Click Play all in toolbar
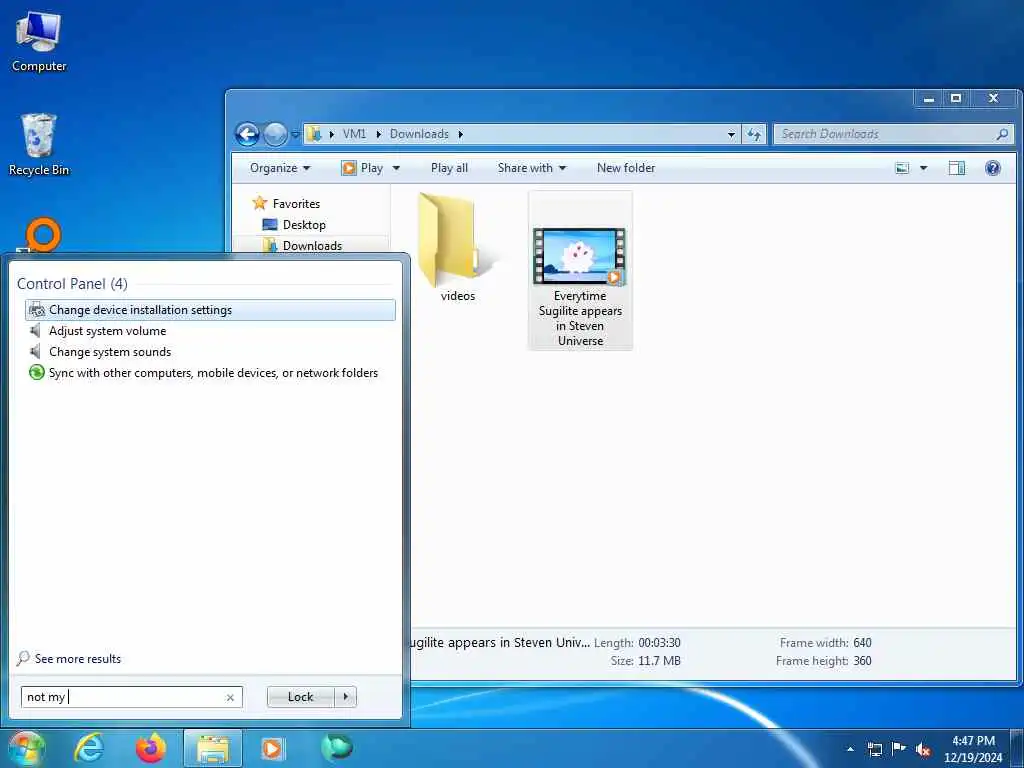1024x768 pixels. [449, 168]
